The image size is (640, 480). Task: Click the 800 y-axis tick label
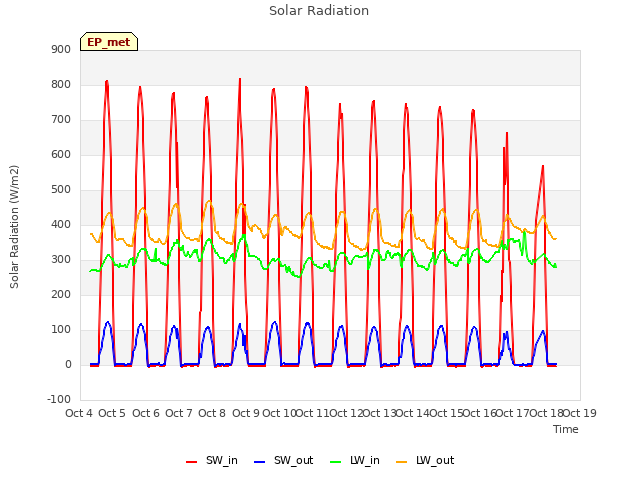pos(61,84)
